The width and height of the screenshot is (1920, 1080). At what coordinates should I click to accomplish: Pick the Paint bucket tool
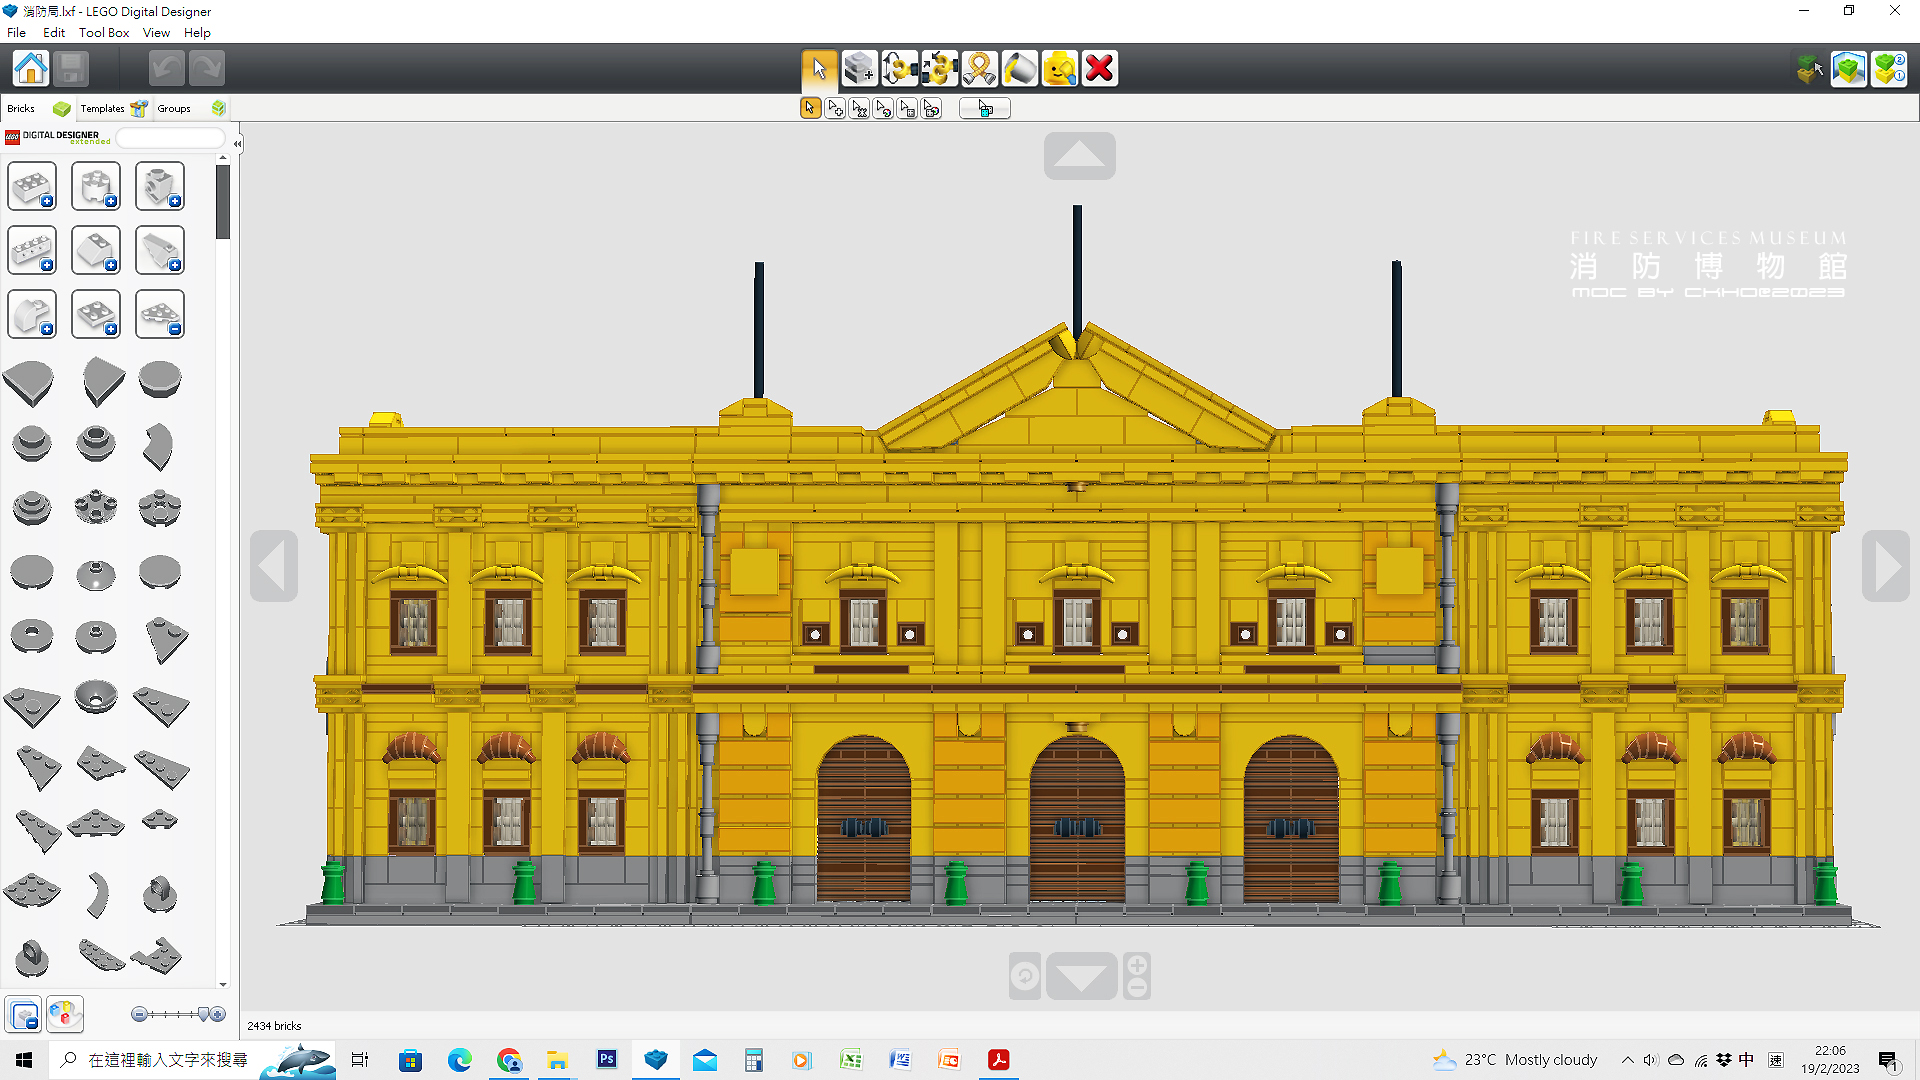coord(1019,69)
